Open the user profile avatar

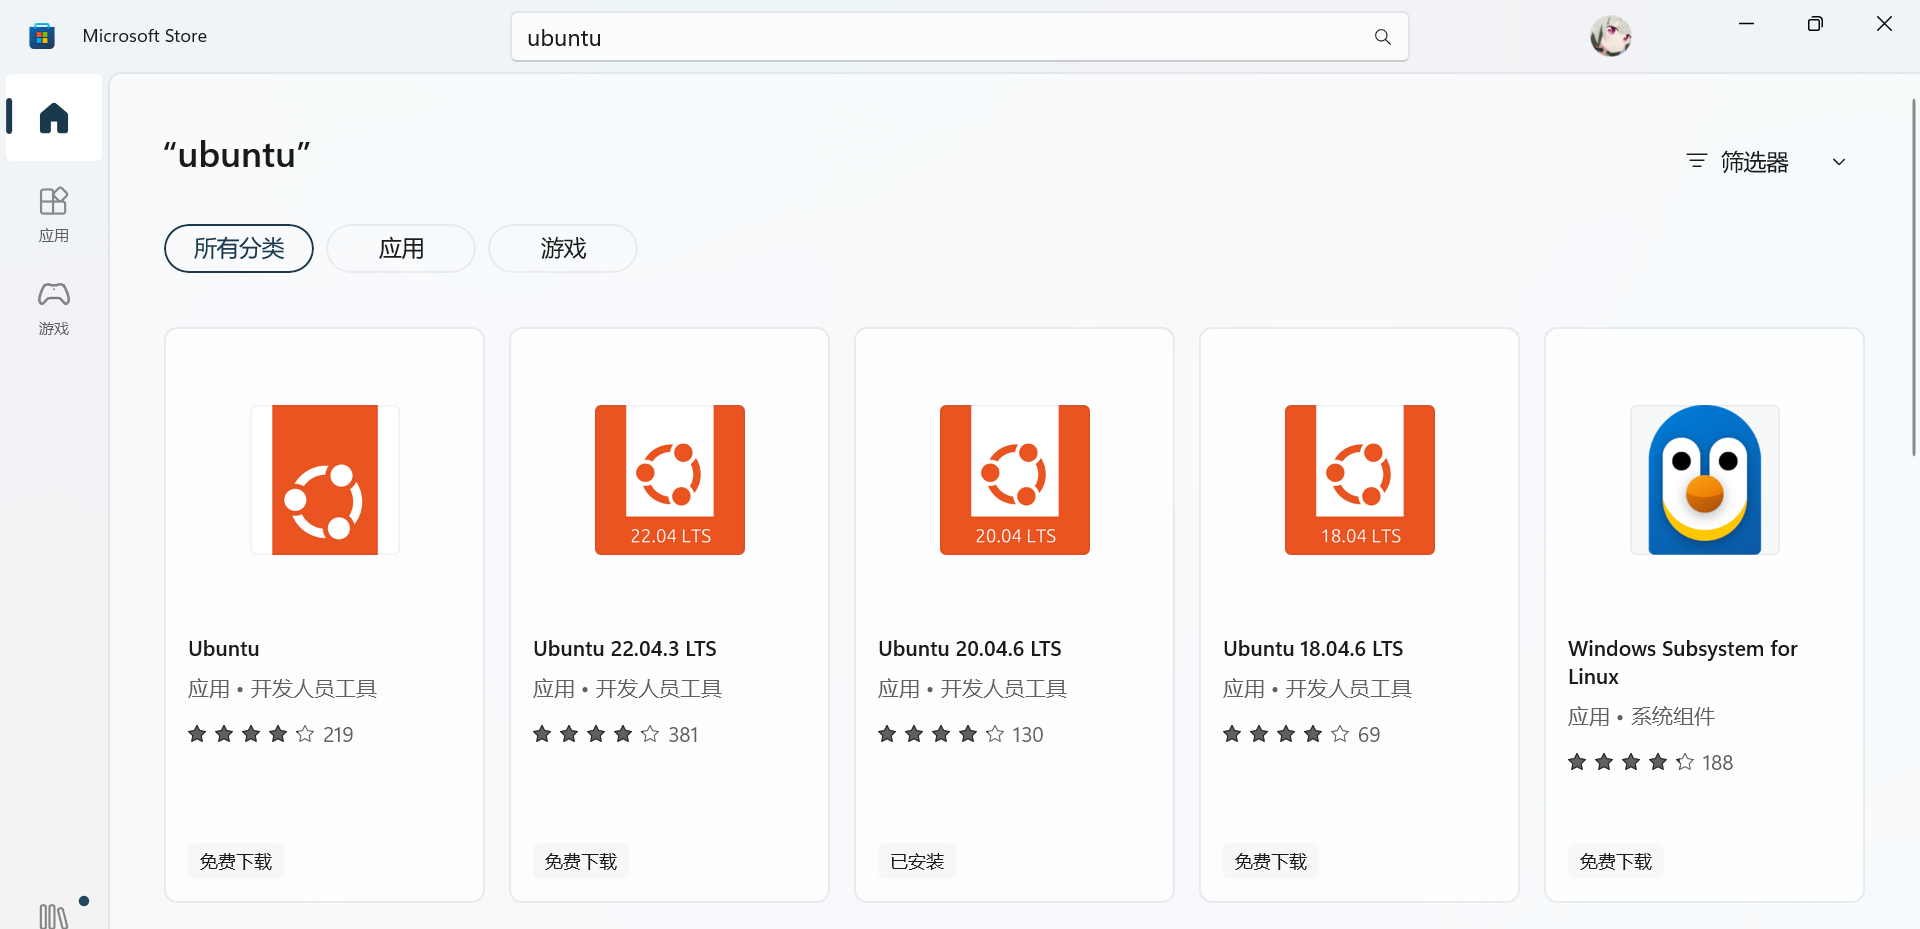pyautogui.click(x=1611, y=36)
